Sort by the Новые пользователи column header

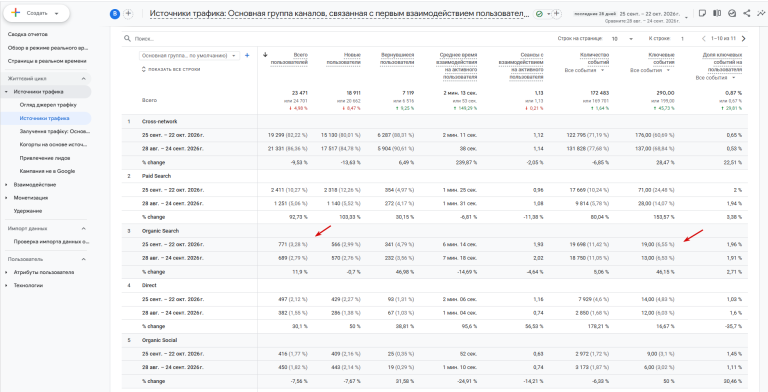pyautogui.click(x=343, y=59)
